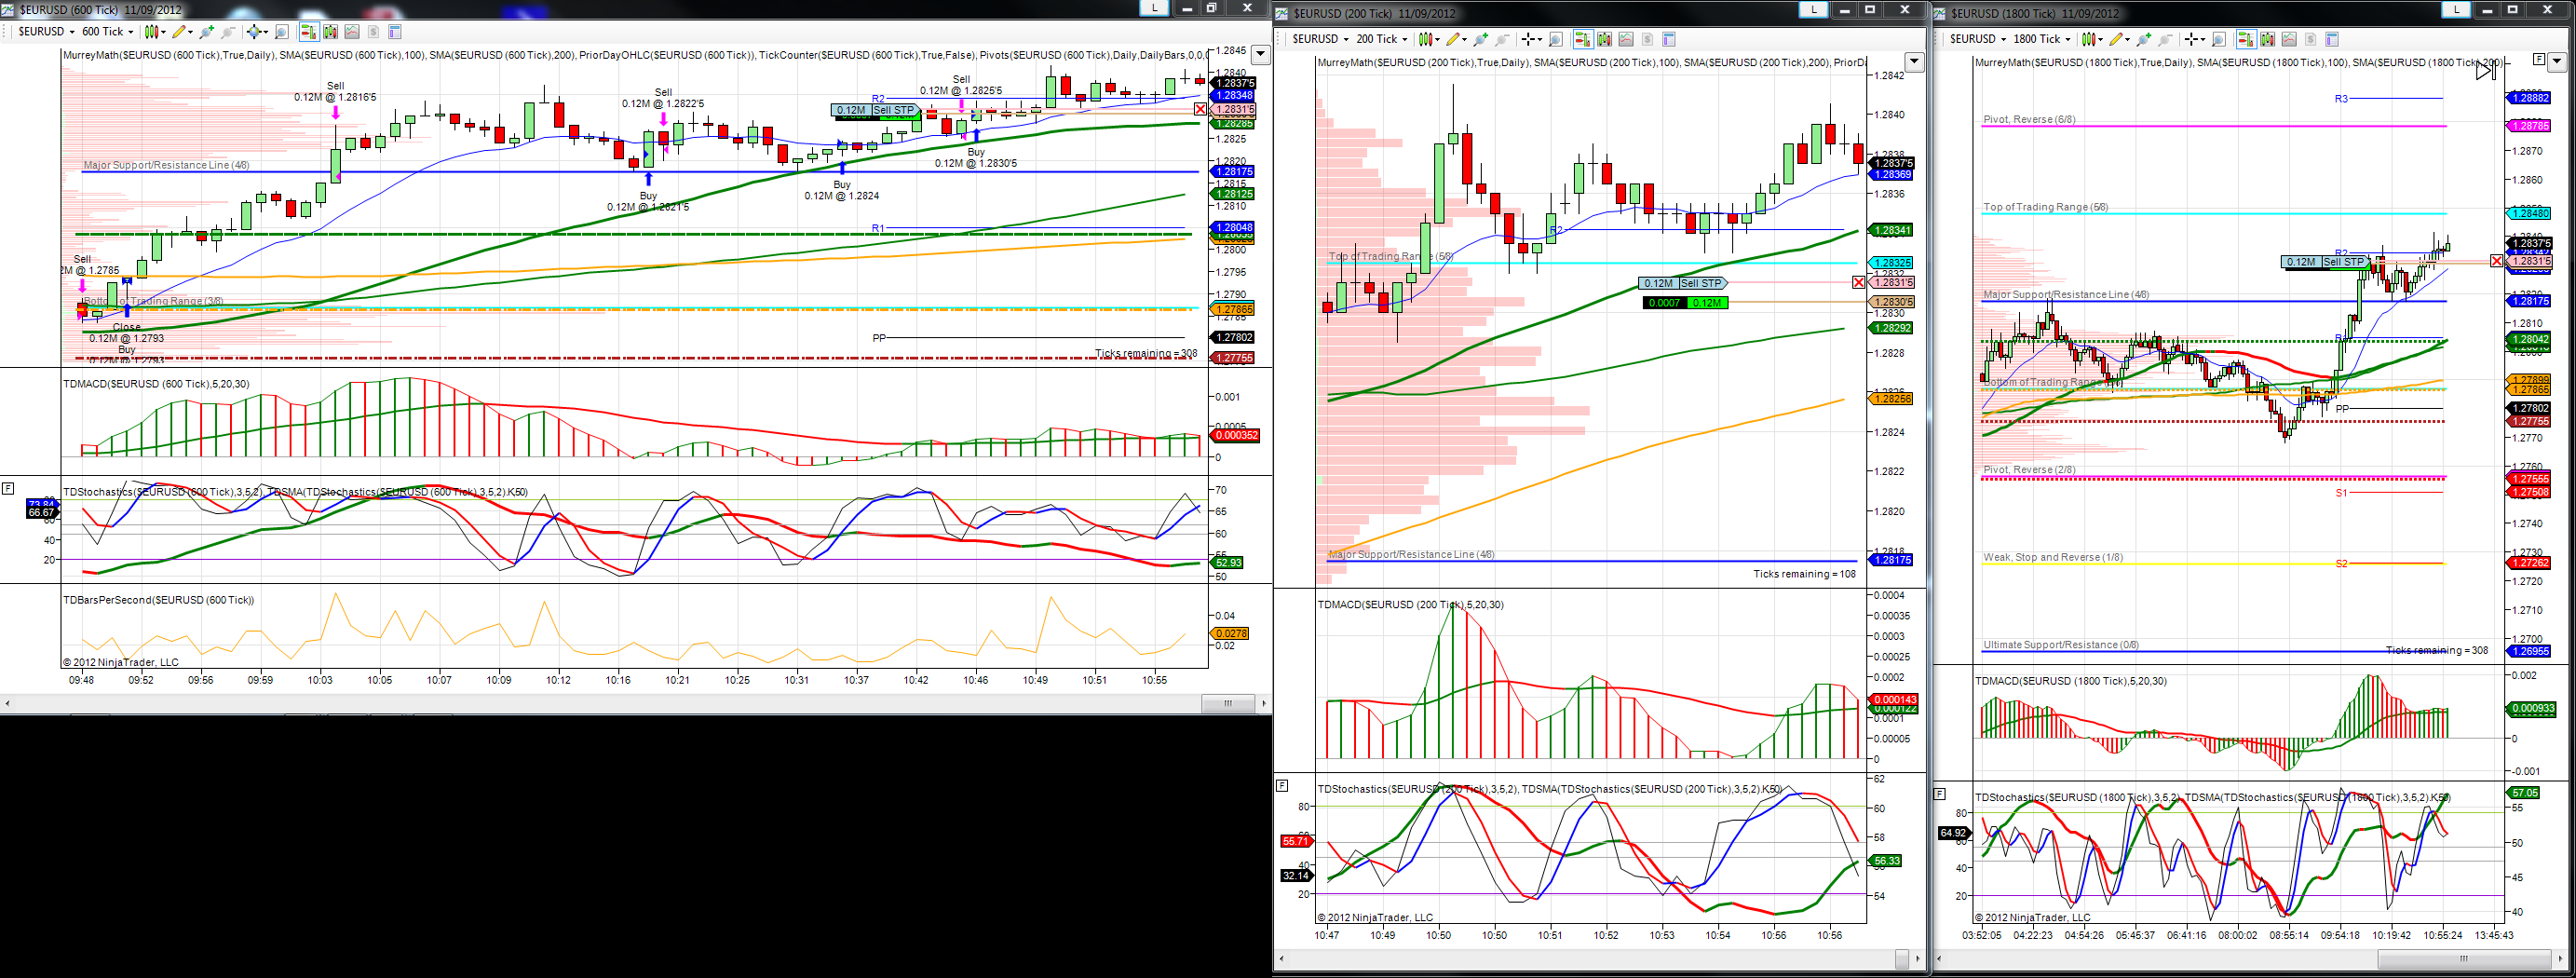Open Data Series icon in 1800 Tick window
2576x978 pixels.
(2267, 40)
